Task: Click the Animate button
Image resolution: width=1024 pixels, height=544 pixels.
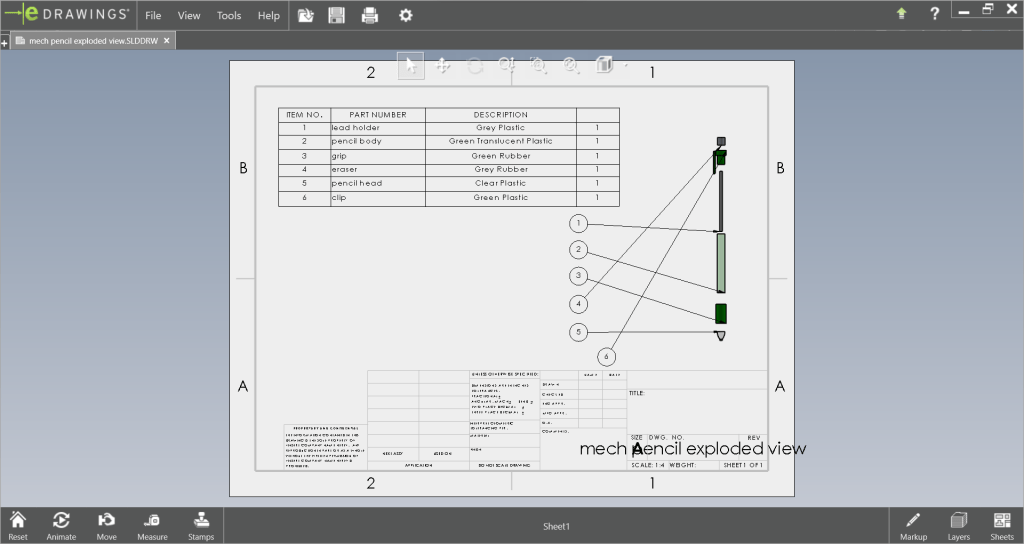Action: click(x=61, y=525)
